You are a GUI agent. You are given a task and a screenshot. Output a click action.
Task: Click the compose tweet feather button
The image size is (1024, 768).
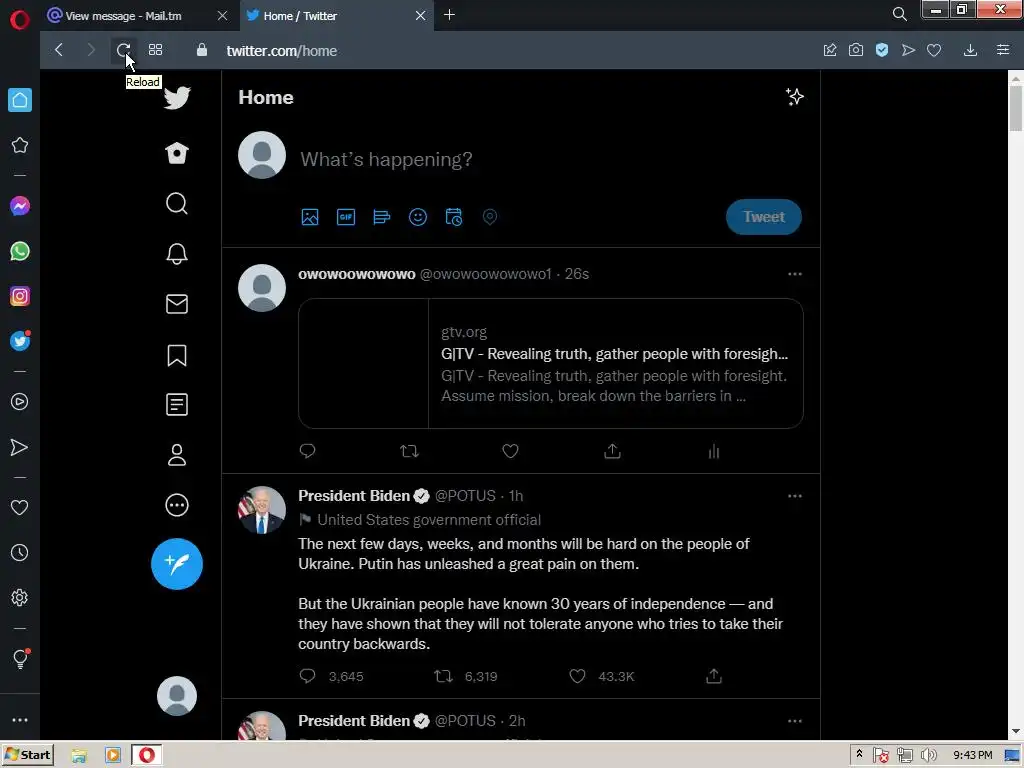coord(177,564)
